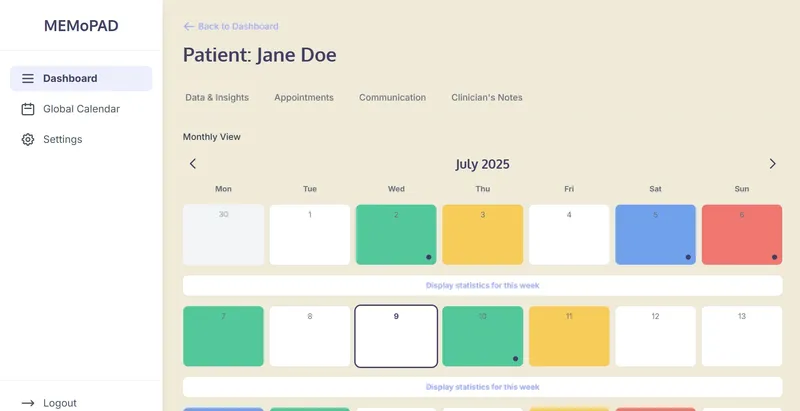Click the back arrow icon beside Back to Dashboard

pos(189,27)
